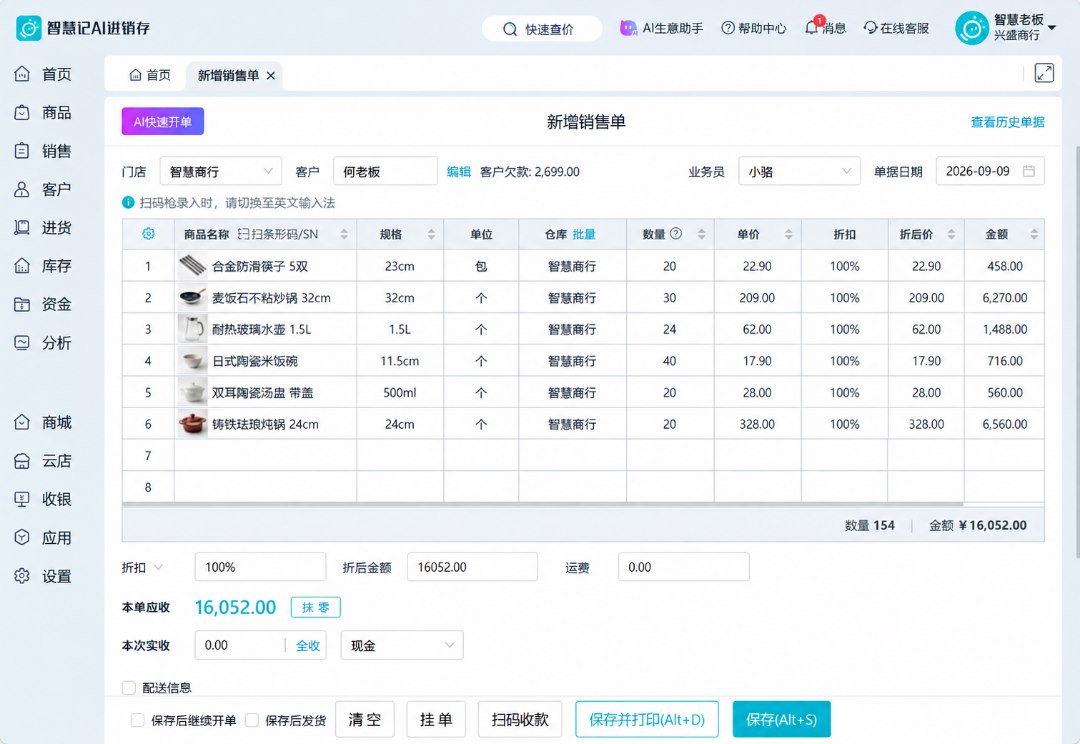The image size is (1080, 744).
Task: Open the 商品 products sidebar item
Action: [43, 112]
